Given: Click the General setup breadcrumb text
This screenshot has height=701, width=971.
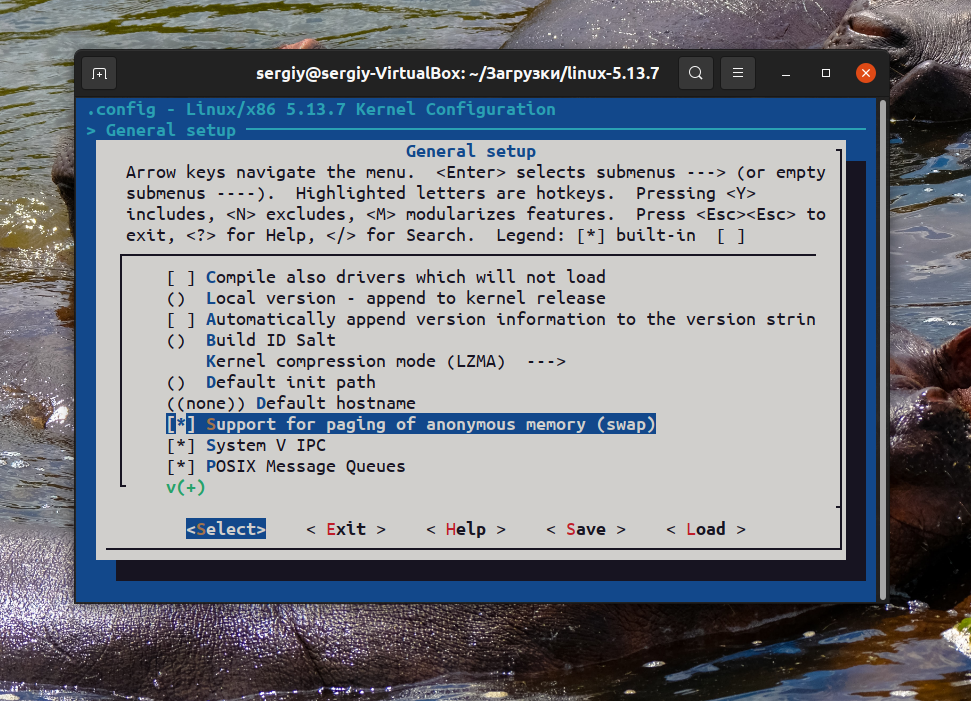Looking at the screenshot, I should [x=170, y=131].
